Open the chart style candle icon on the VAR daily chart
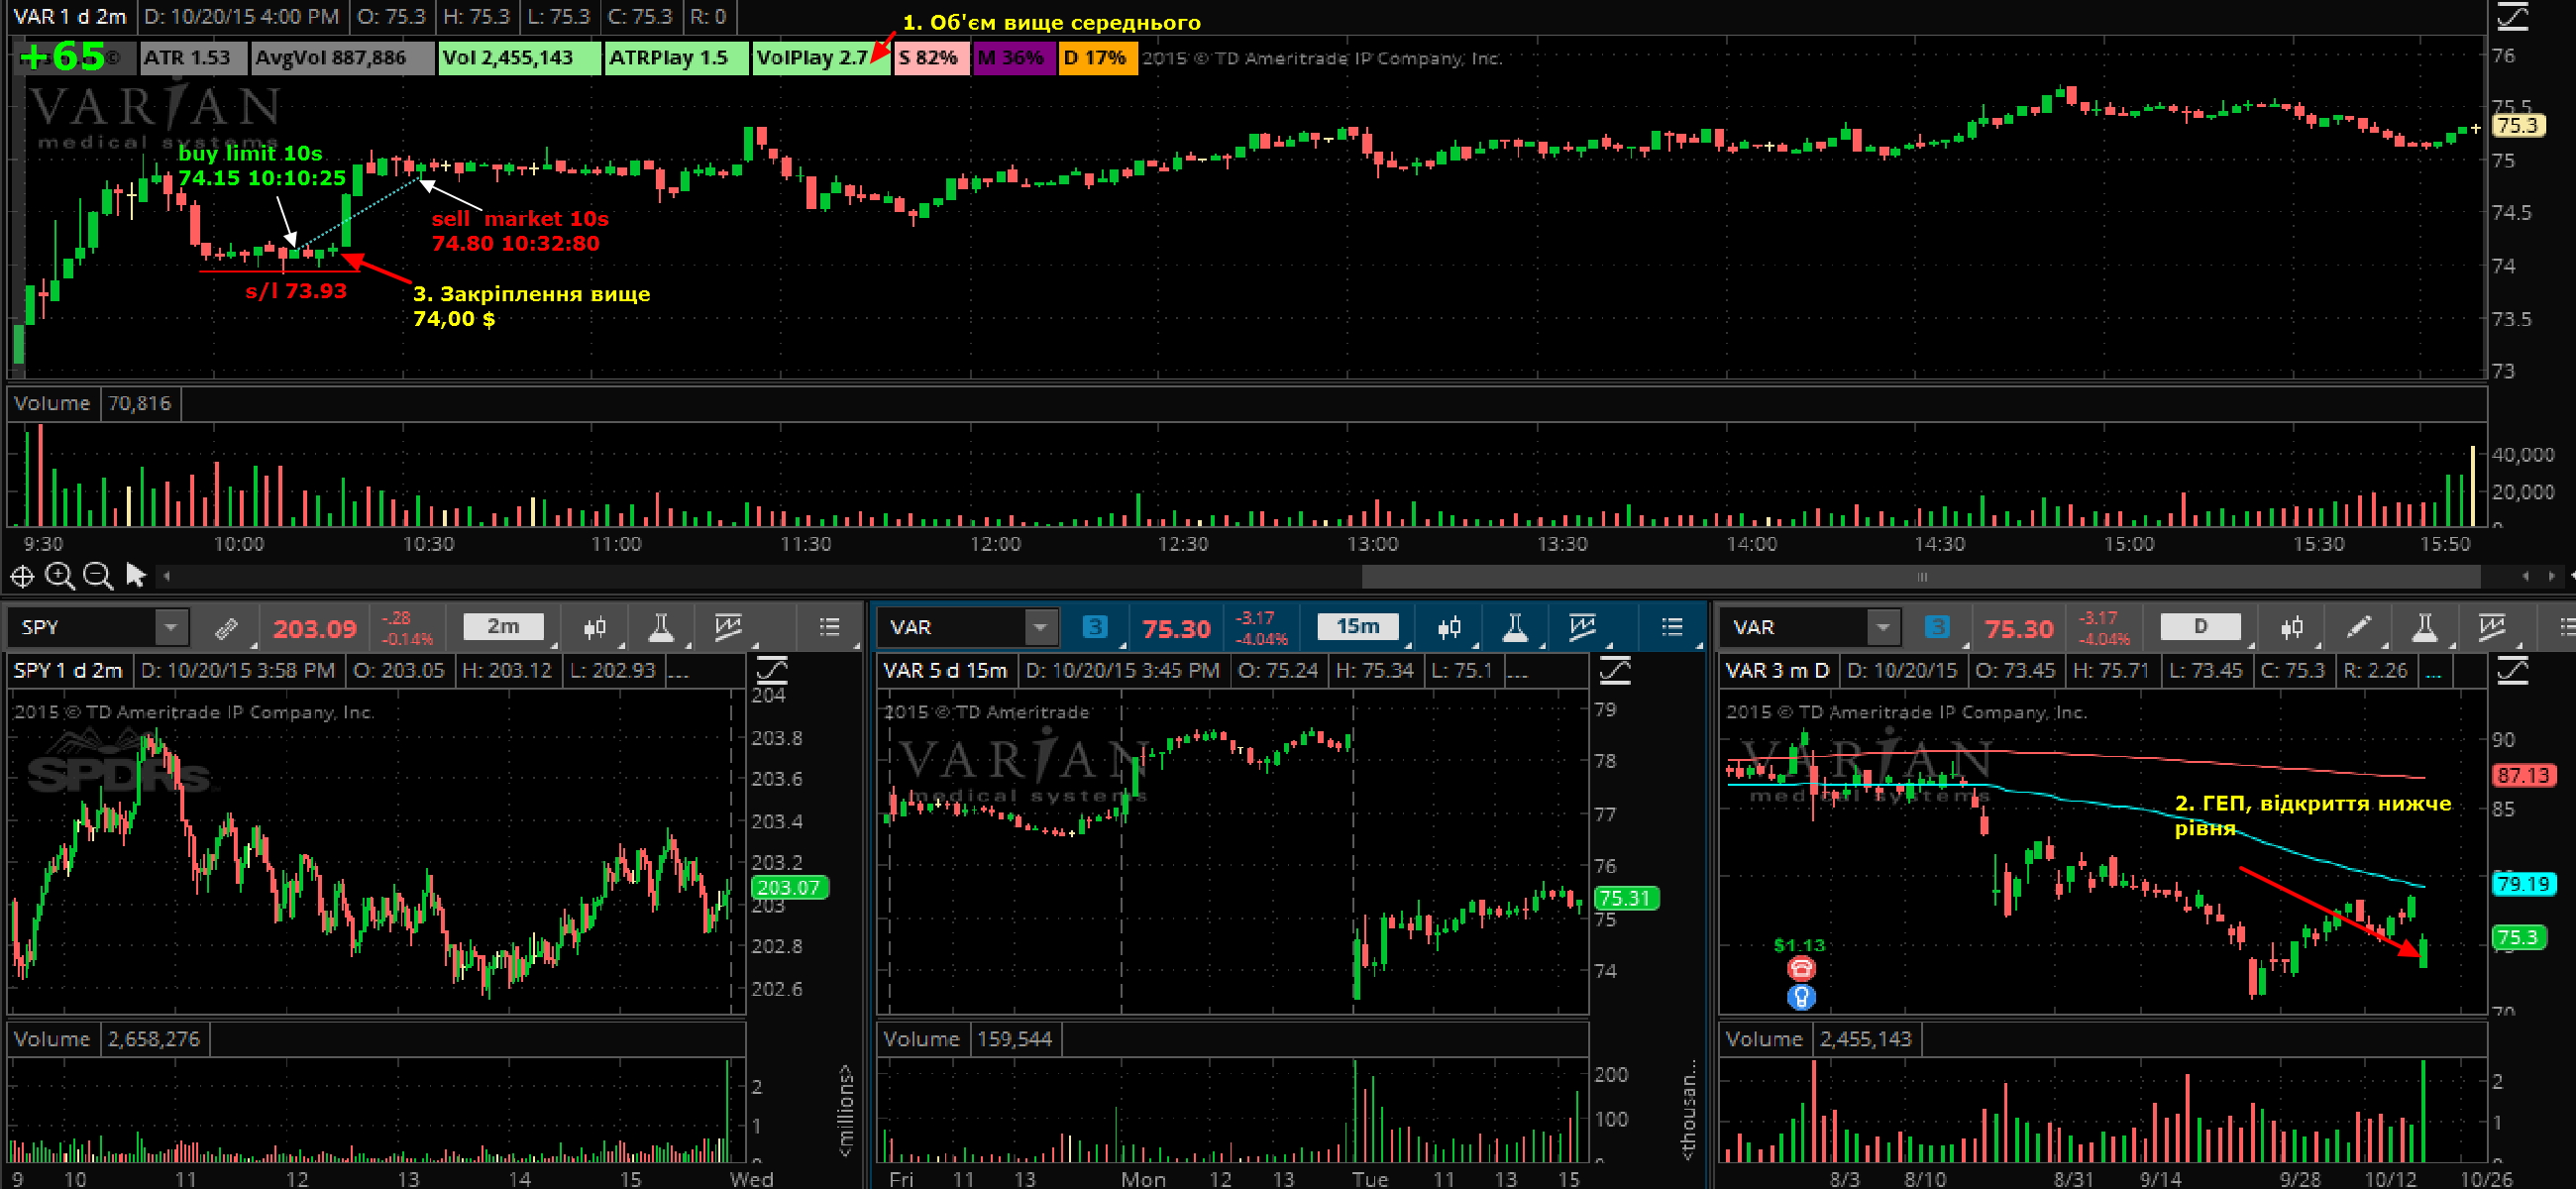Screen dimensions: 2576x1189 pos(2292,628)
